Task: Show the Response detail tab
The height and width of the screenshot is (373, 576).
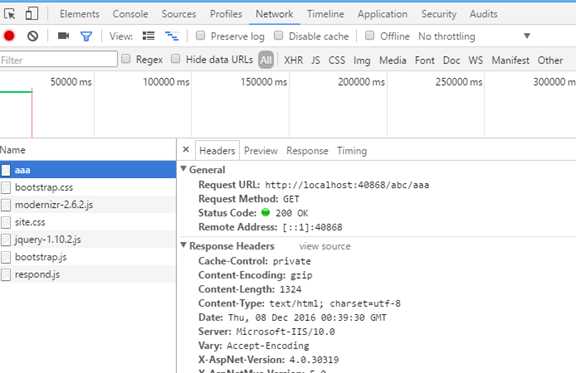Action: (x=307, y=151)
